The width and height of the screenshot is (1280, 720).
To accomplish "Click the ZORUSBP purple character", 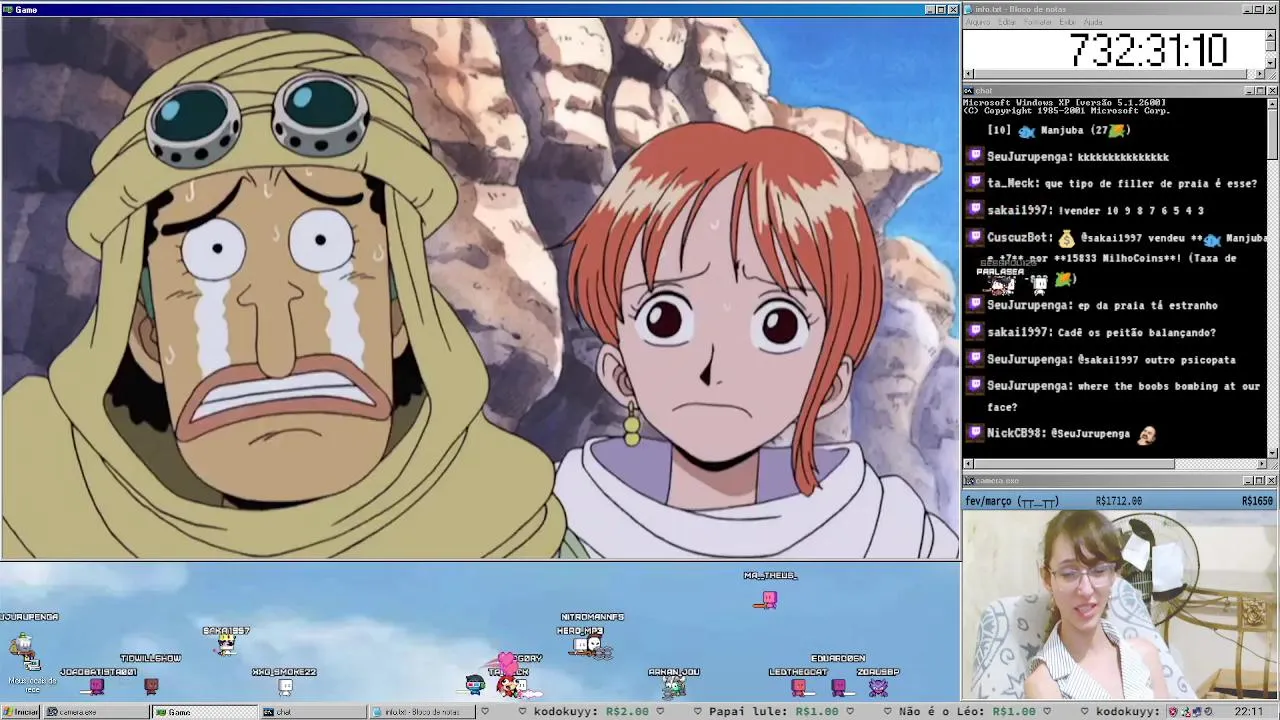I will click(x=878, y=687).
